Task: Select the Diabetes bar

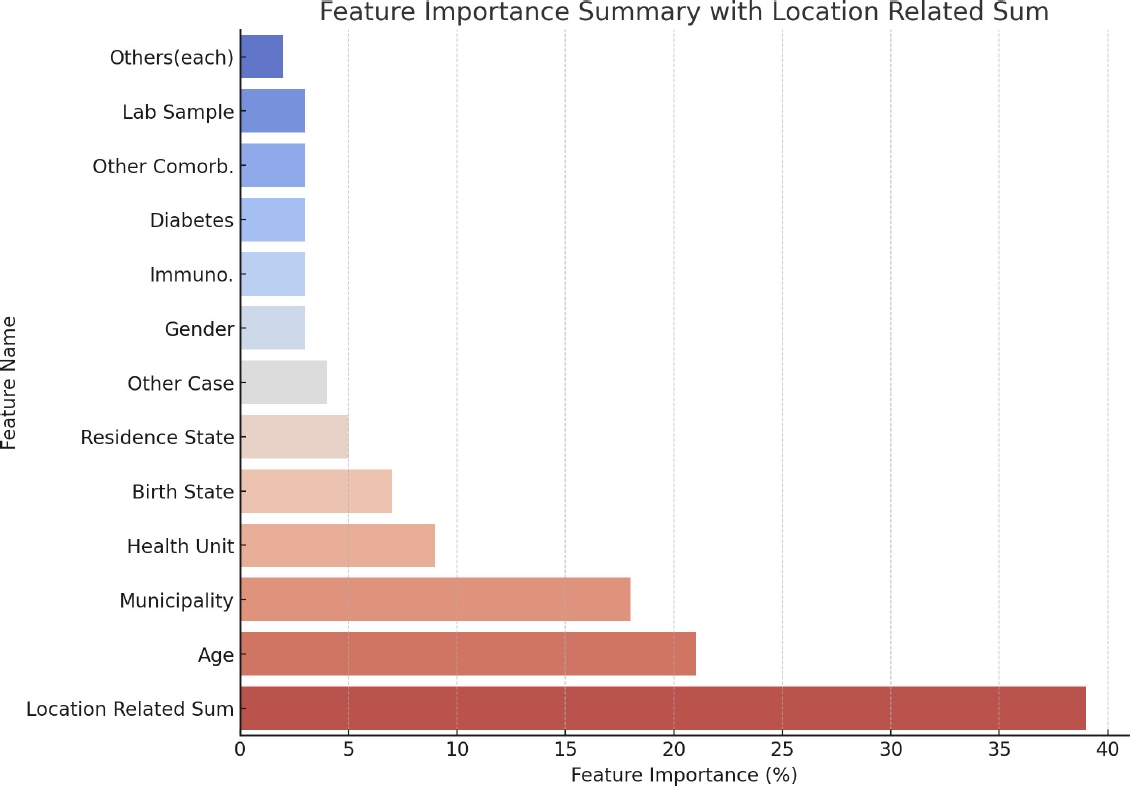Action: (272, 220)
